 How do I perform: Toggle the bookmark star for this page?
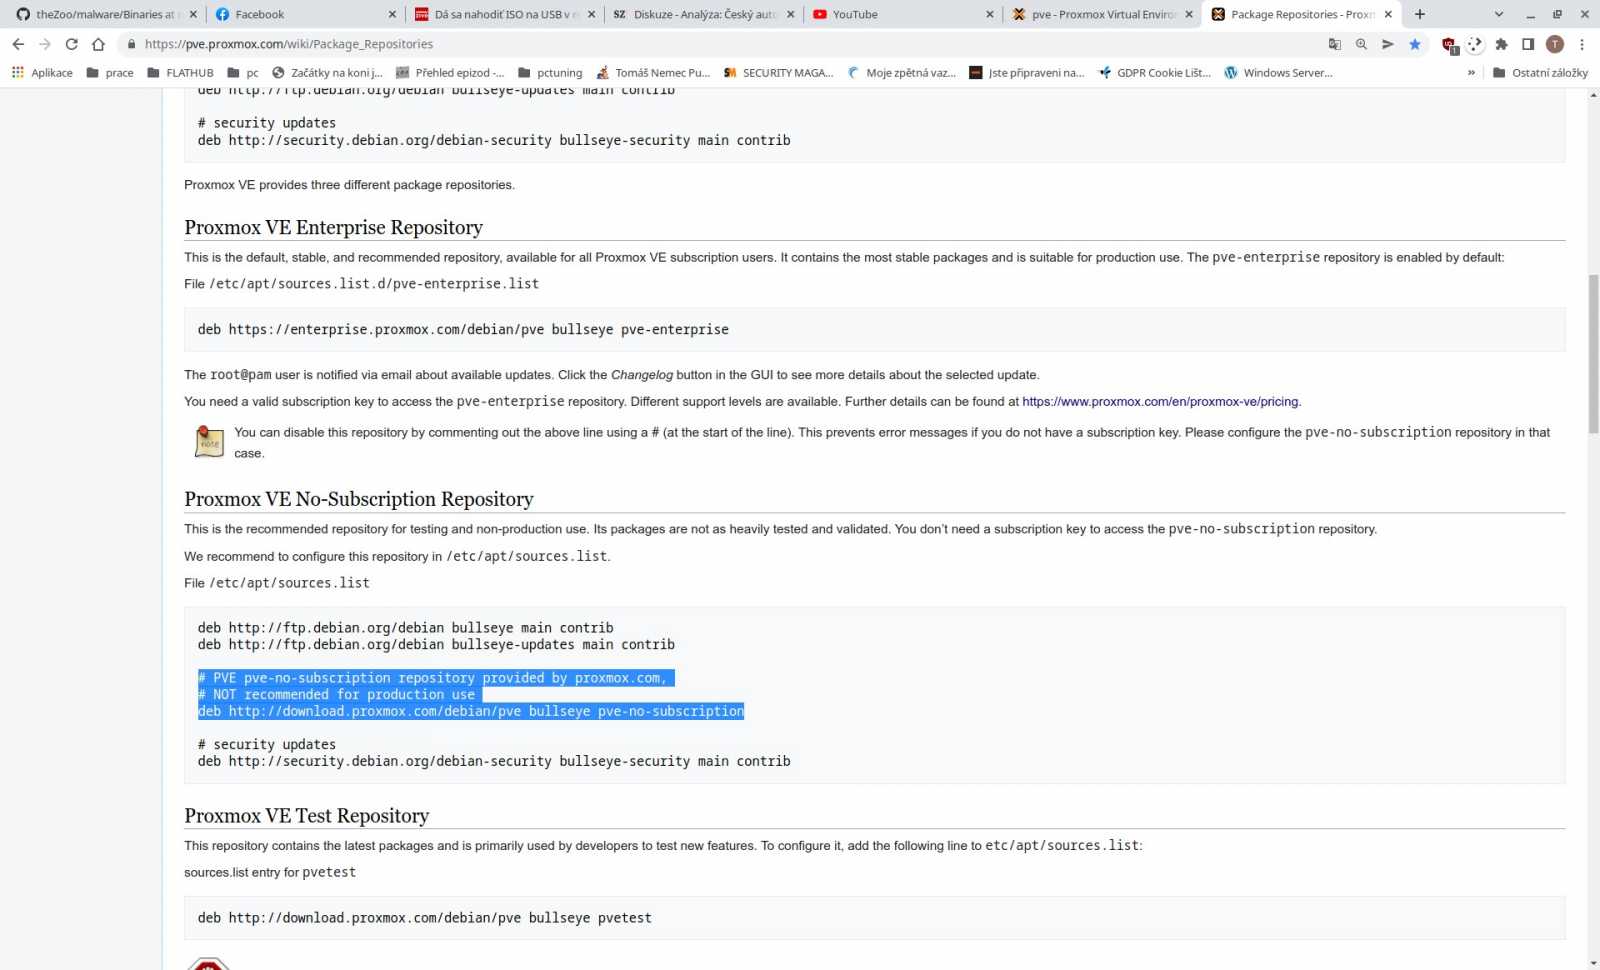[1415, 44]
